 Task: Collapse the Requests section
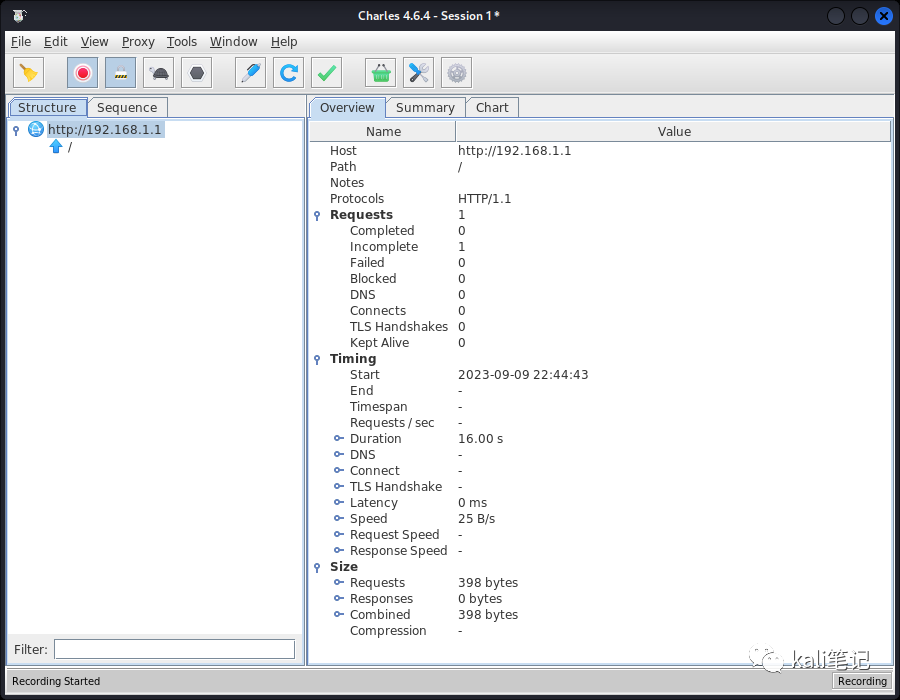click(317, 216)
